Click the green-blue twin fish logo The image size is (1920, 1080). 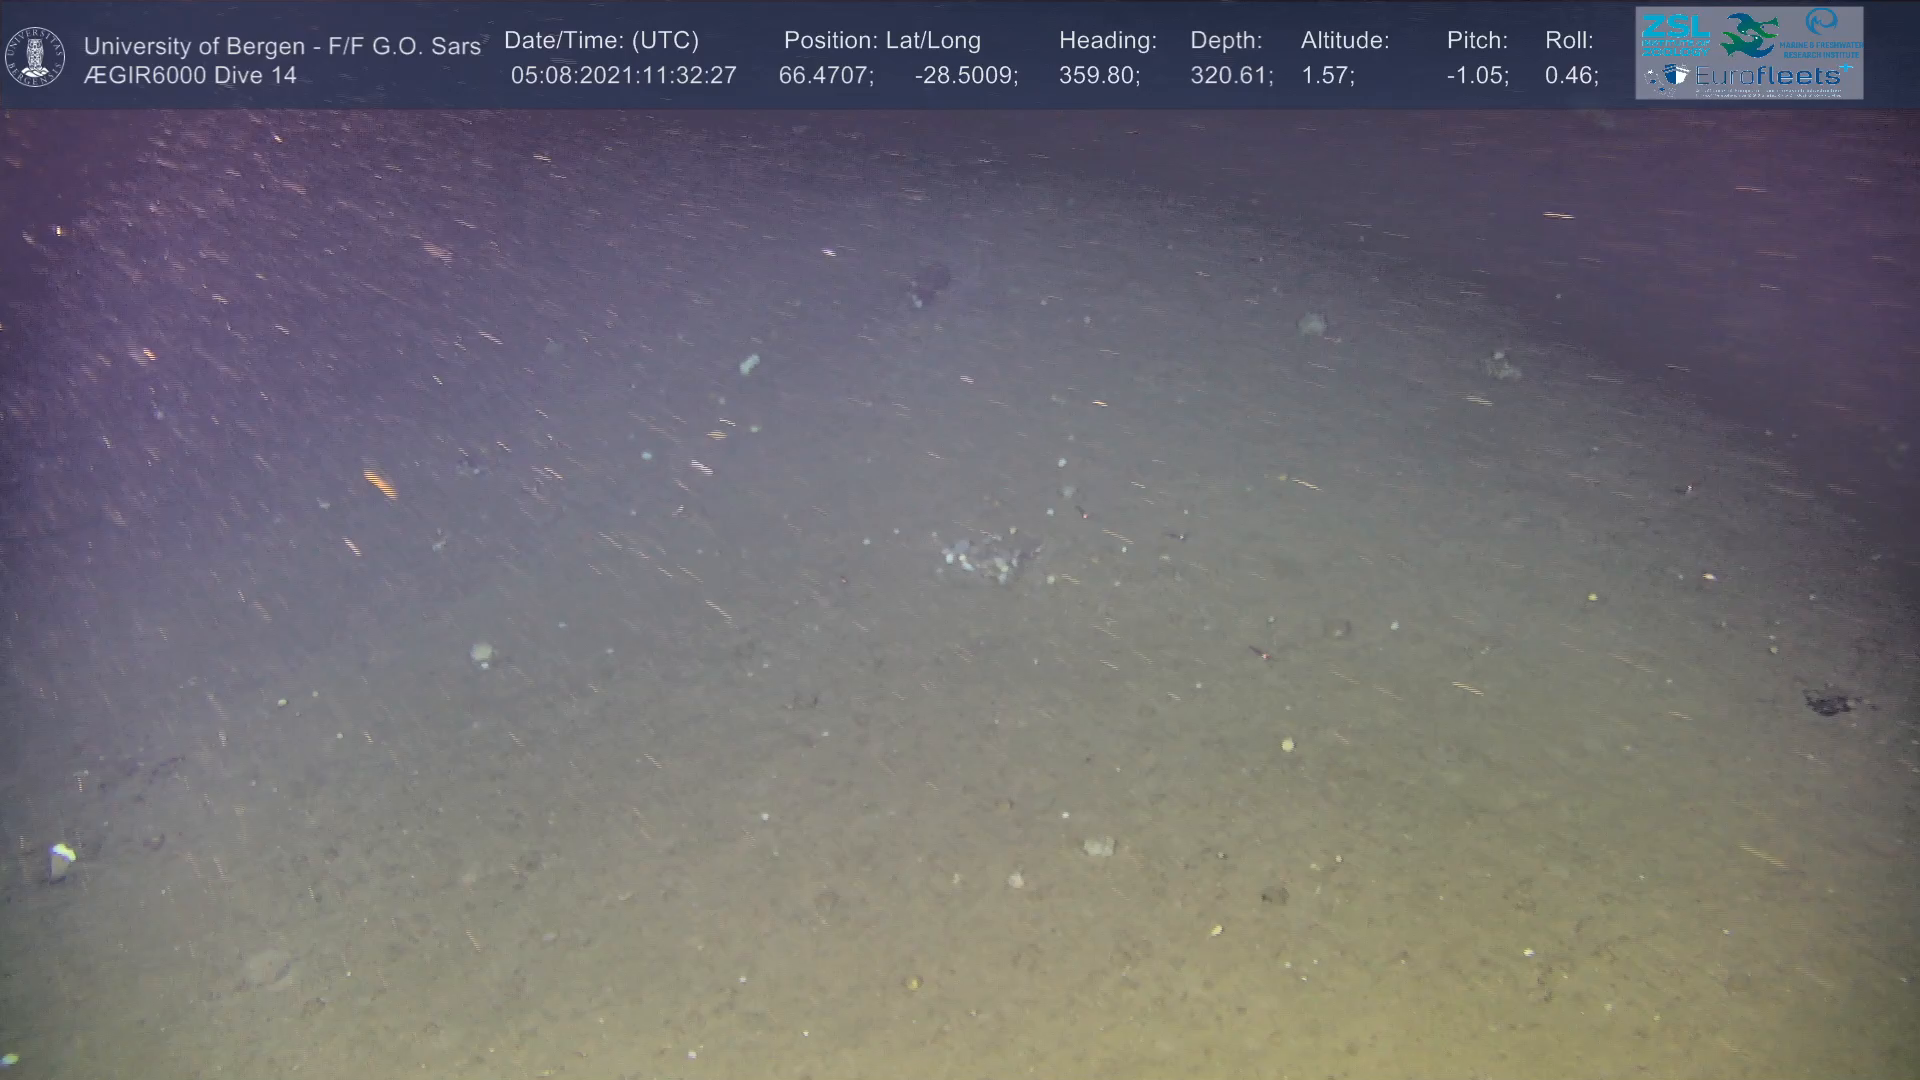pos(1749,35)
